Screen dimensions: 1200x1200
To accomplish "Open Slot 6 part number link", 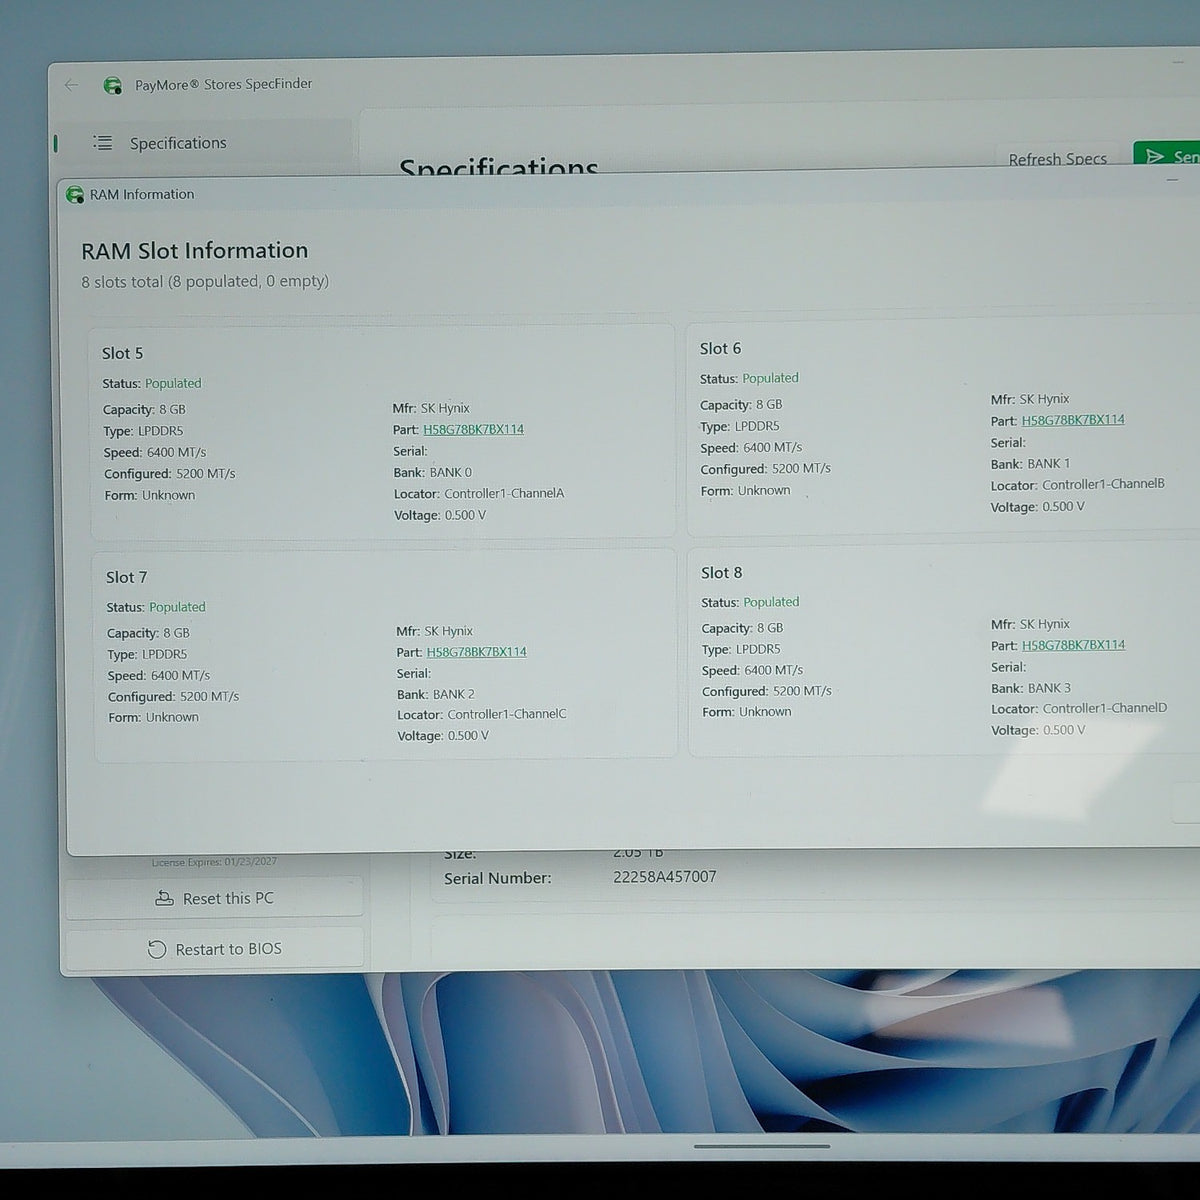I will (x=1073, y=420).
